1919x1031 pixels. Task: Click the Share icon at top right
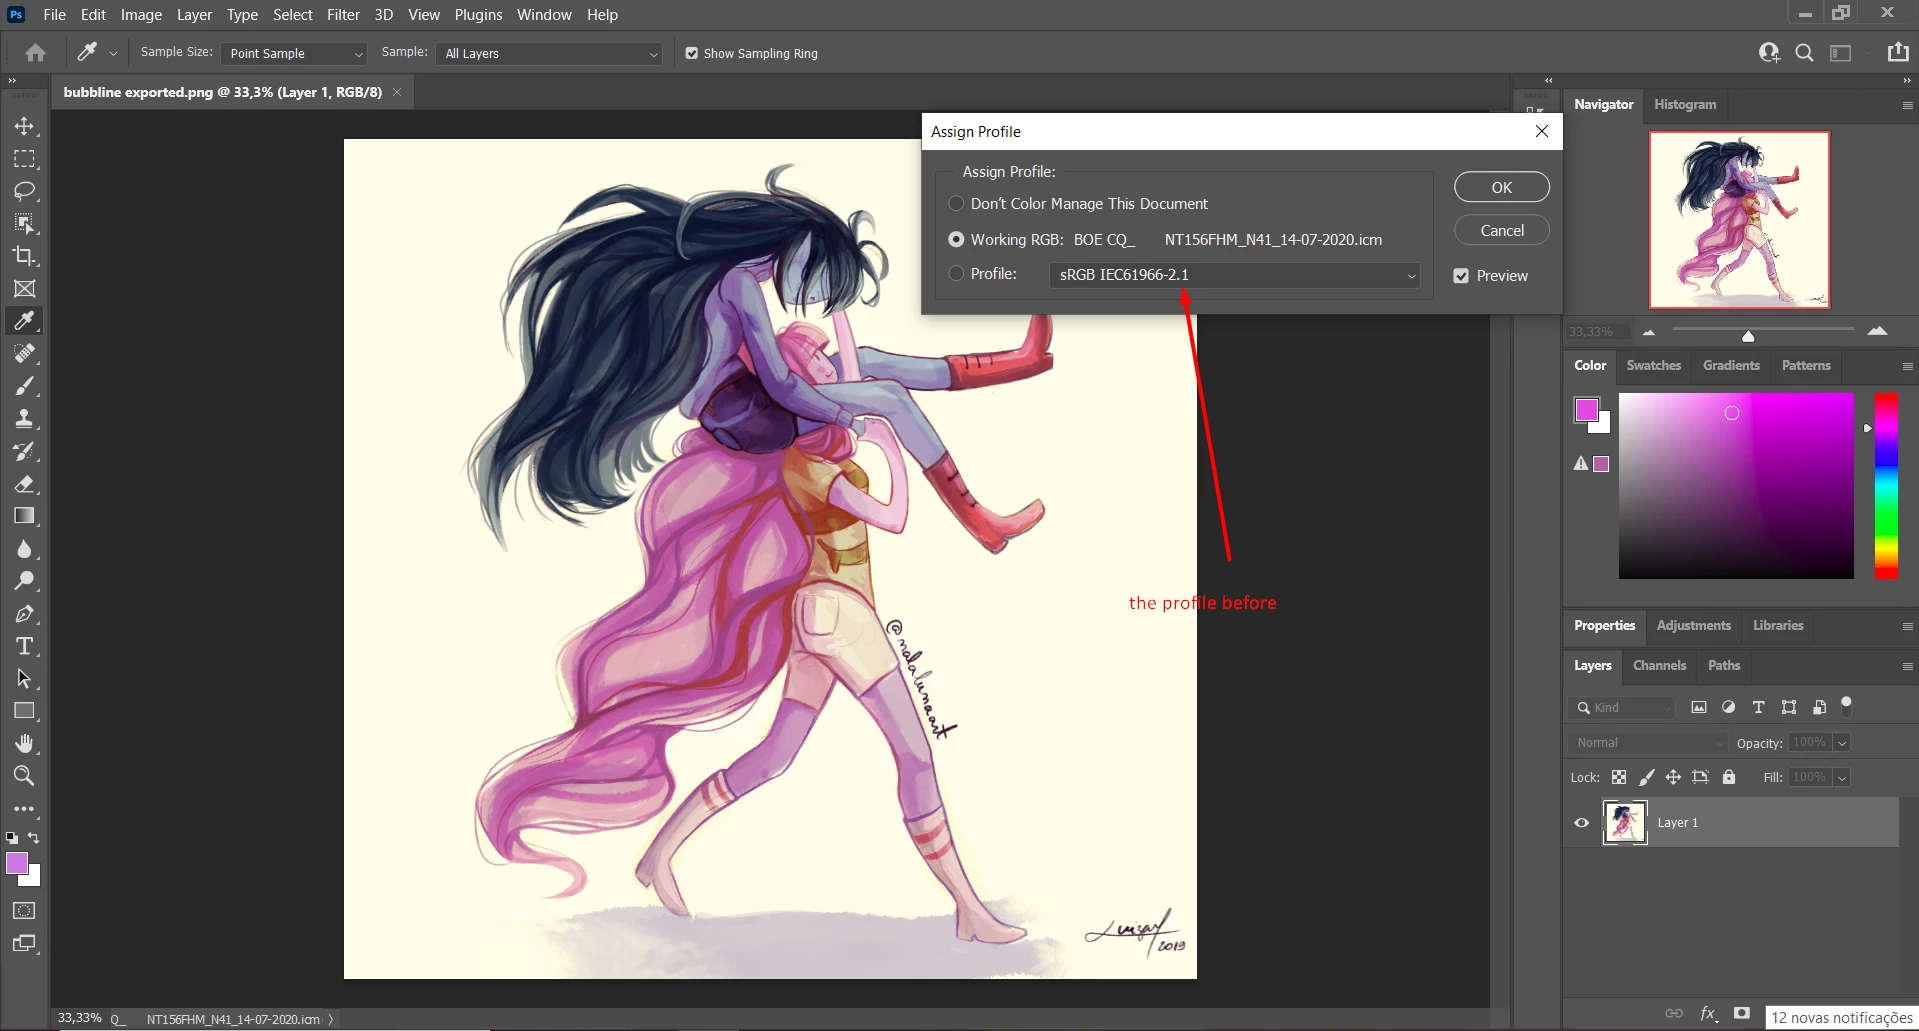point(1898,52)
